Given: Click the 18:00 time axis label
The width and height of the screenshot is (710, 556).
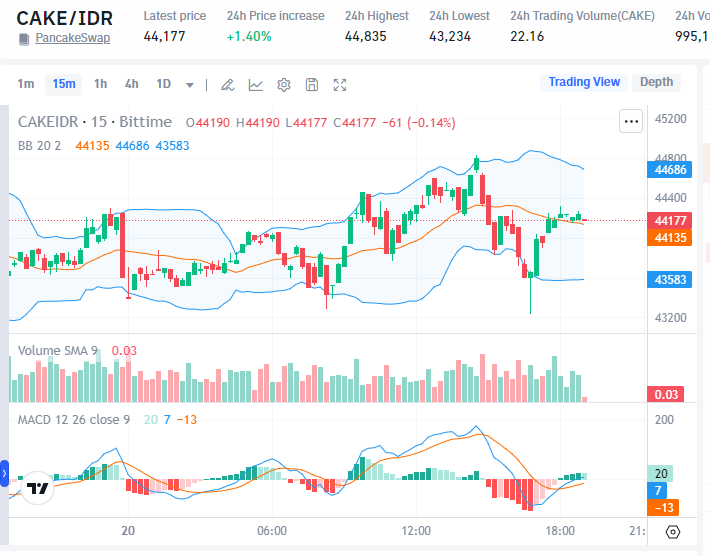Looking at the screenshot, I should click(560, 531).
